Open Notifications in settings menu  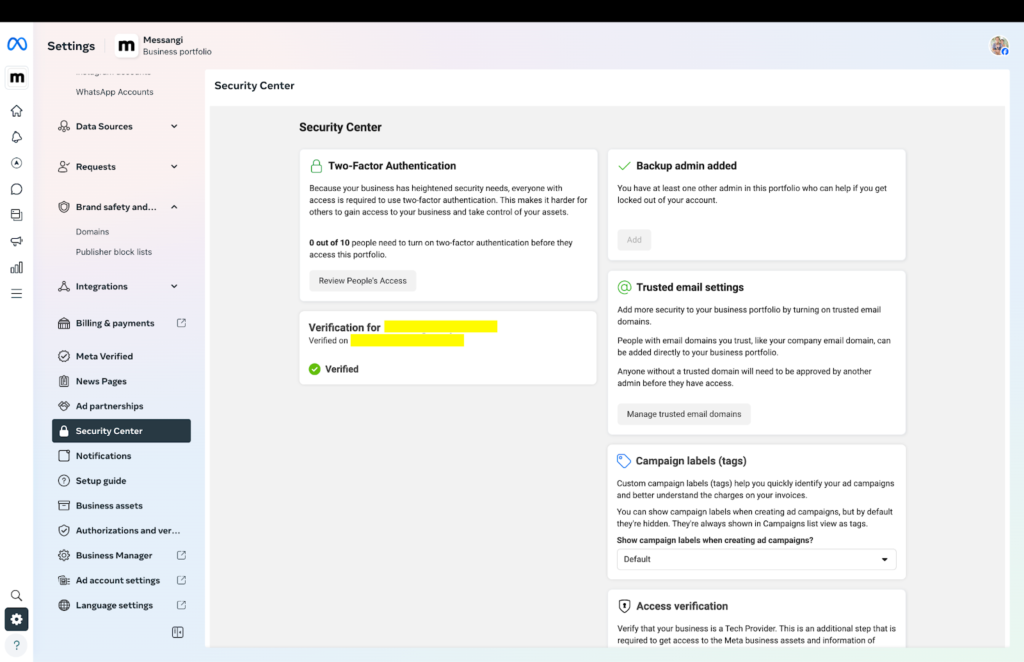tap(103, 456)
